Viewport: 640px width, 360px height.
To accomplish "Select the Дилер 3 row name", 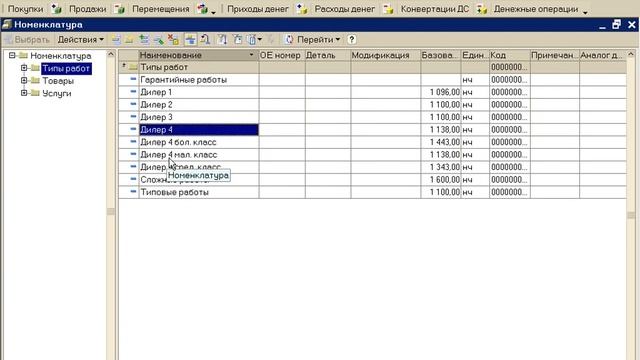I will coord(156,117).
